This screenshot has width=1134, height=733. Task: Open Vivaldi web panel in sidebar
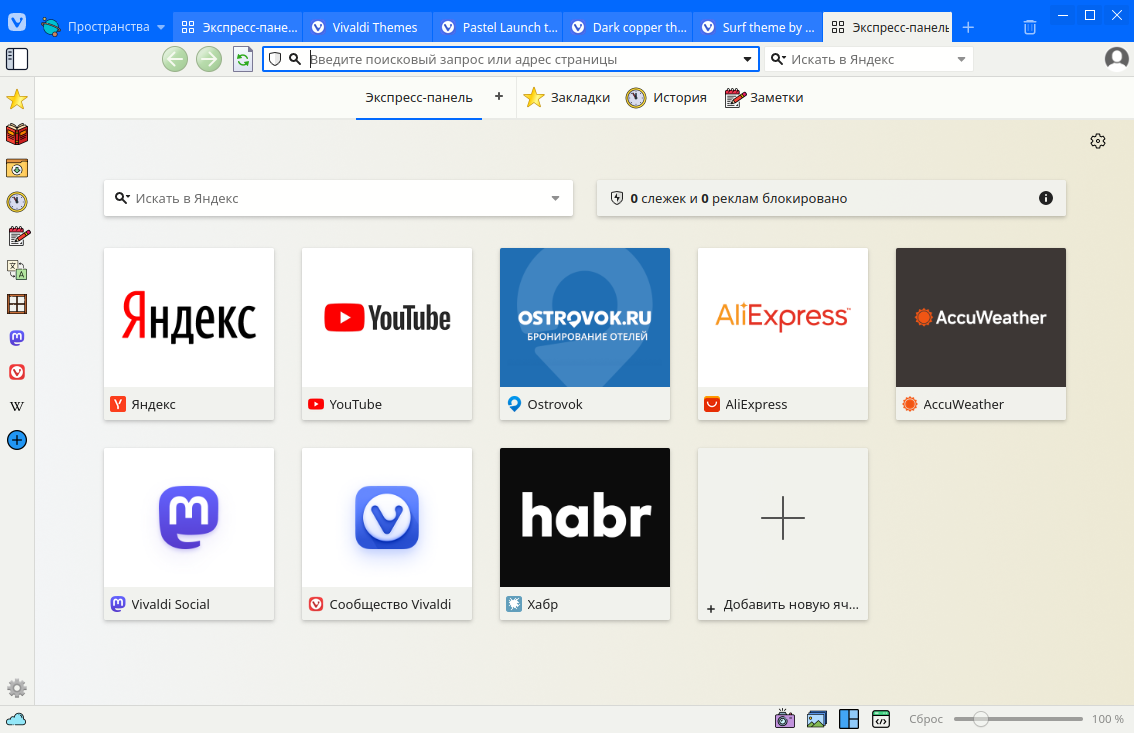click(17, 372)
